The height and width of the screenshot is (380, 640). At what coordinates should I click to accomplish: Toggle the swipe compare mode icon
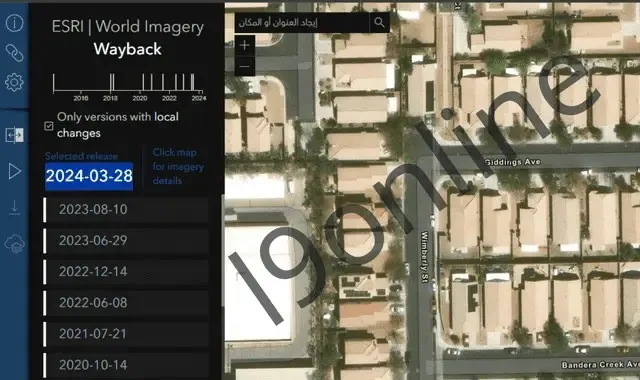tap(14, 135)
